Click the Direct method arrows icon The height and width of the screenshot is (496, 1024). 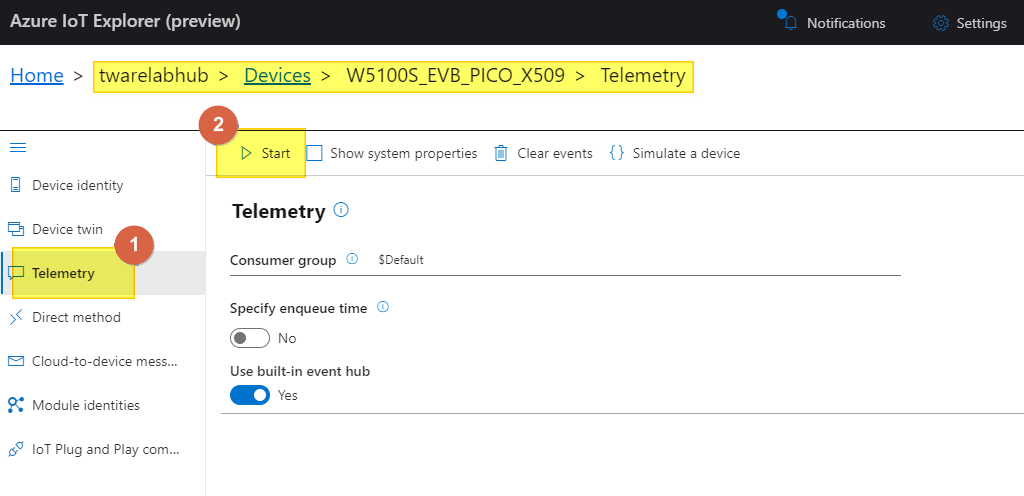tap(16, 317)
